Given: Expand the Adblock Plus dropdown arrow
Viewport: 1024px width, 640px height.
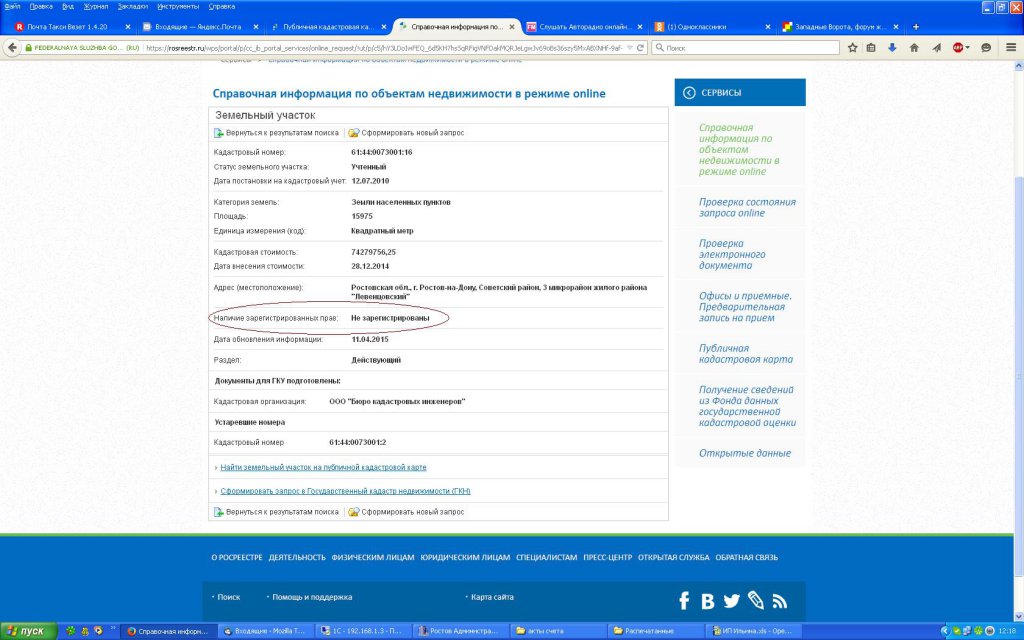Looking at the screenshot, I should (967, 48).
